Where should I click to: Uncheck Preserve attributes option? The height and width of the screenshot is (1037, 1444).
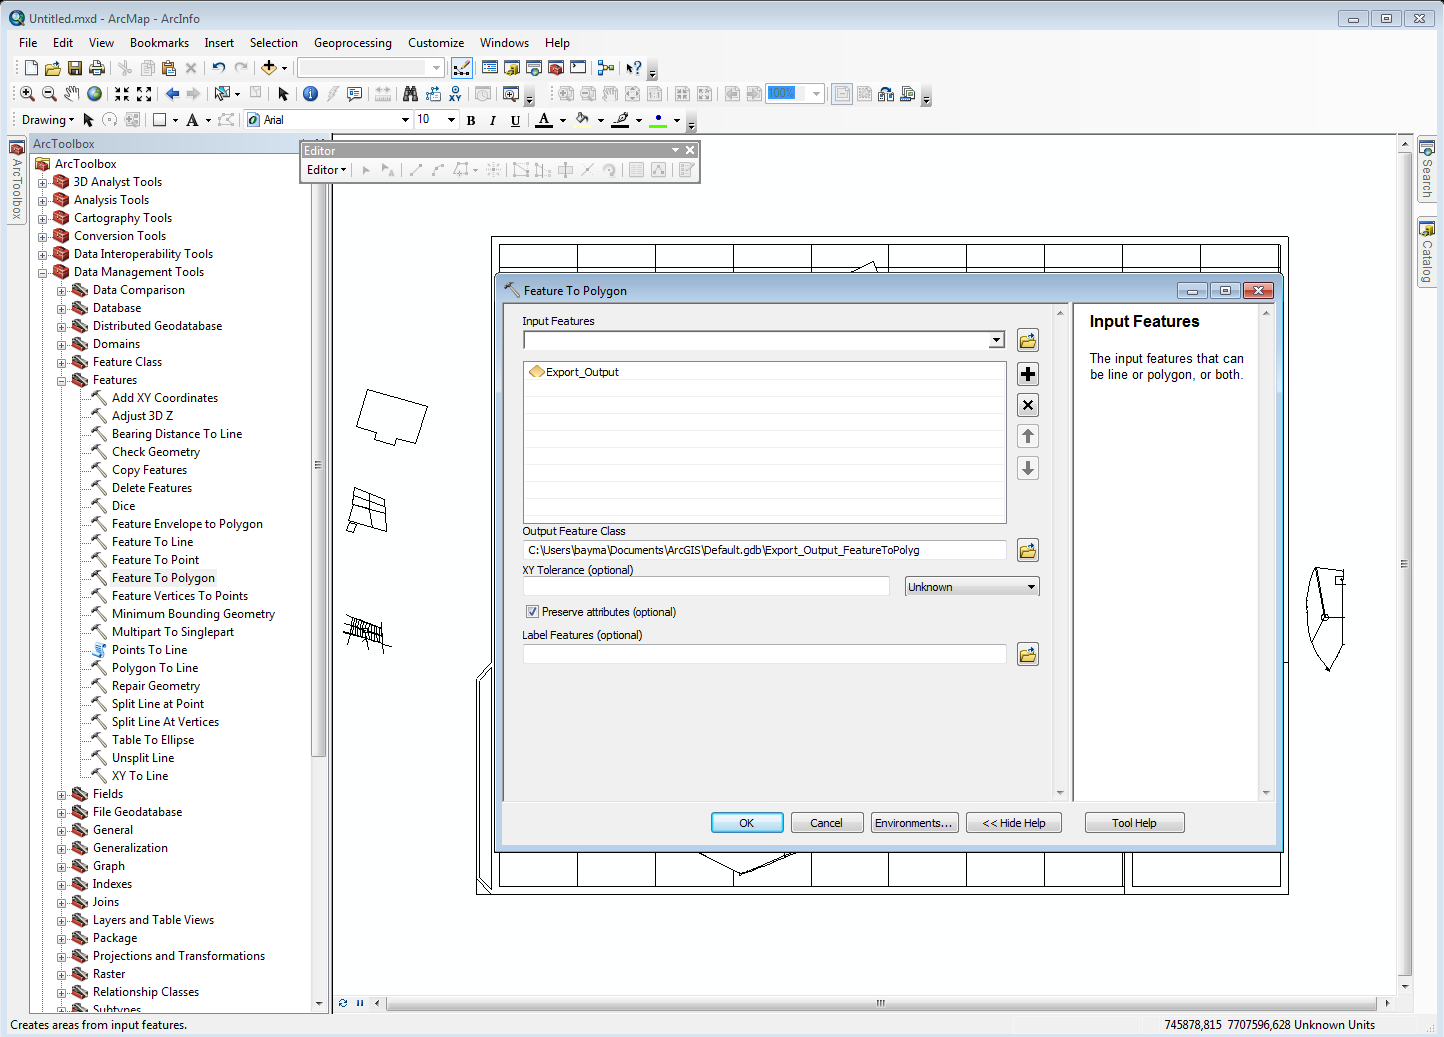click(x=532, y=612)
